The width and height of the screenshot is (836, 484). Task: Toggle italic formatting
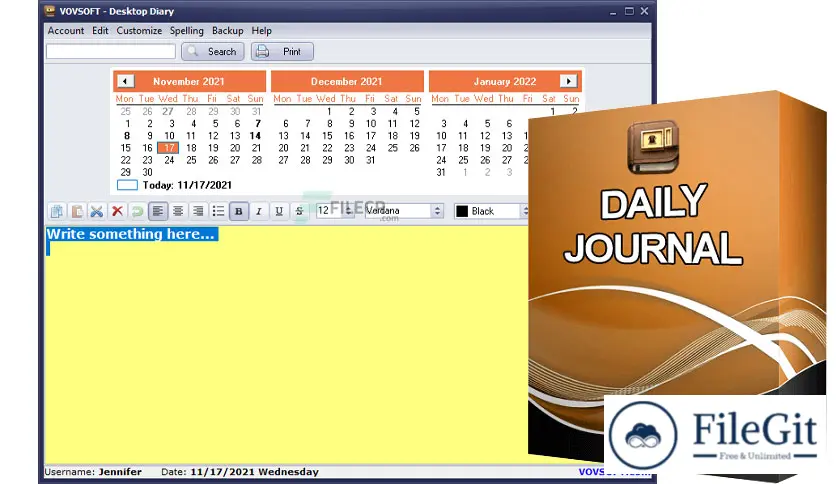(259, 211)
